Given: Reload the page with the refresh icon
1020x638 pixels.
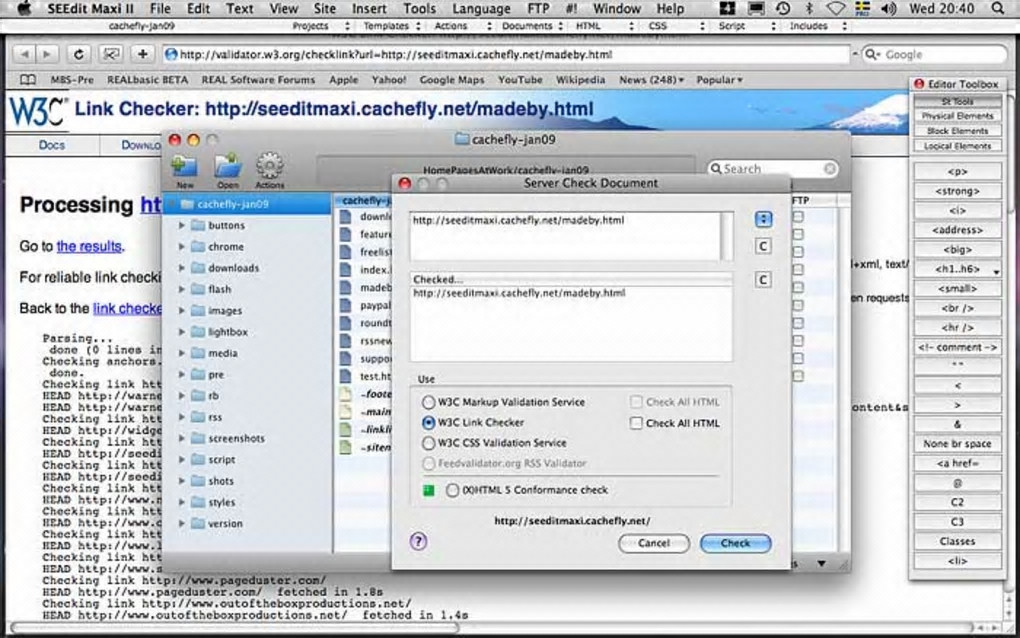Looking at the screenshot, I should coord(79,55).
